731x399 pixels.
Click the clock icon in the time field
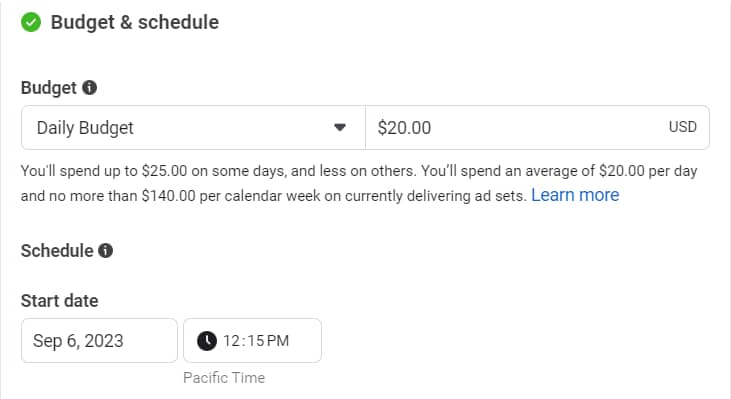pyautogui.click(x=207, y=341)
